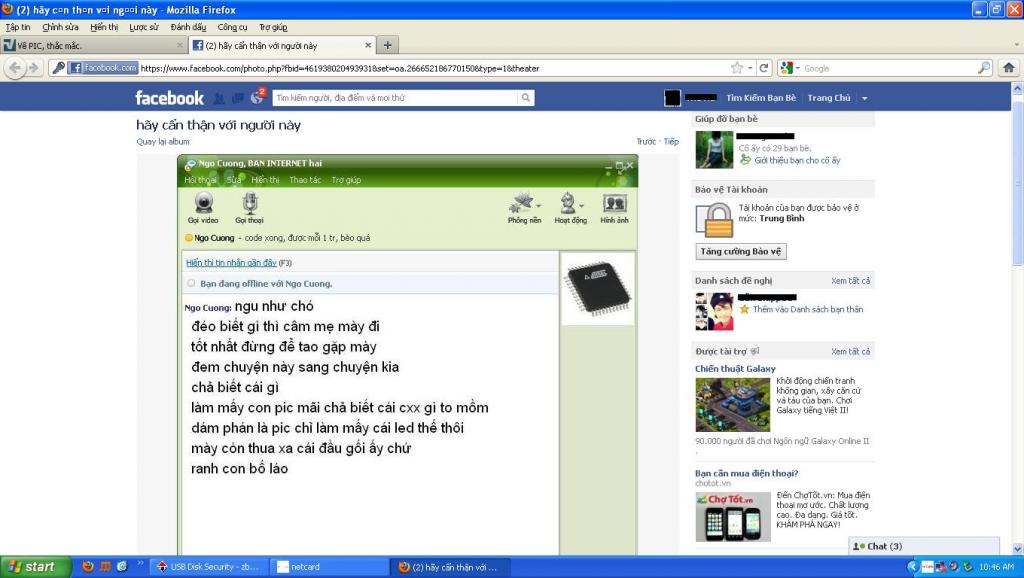Open a new Firefox tab with plus button
The image size is (1024, 578).
pyautogui.click(x=387, y=45)
